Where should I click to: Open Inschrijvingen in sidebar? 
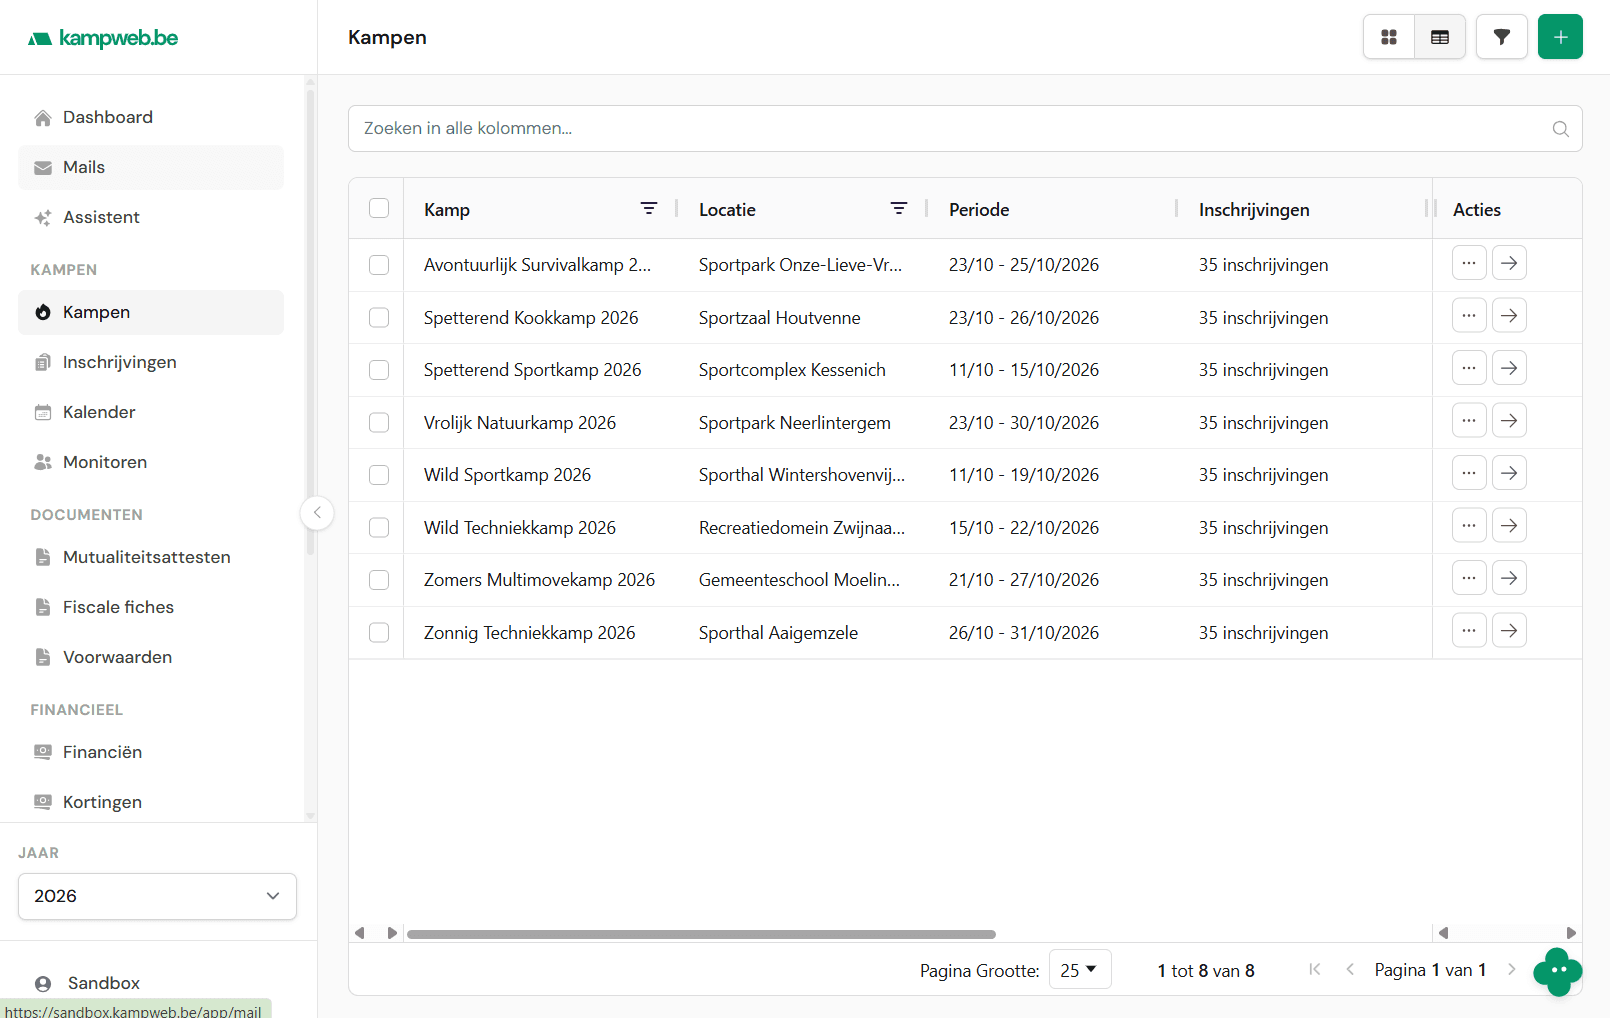(151, 362)
